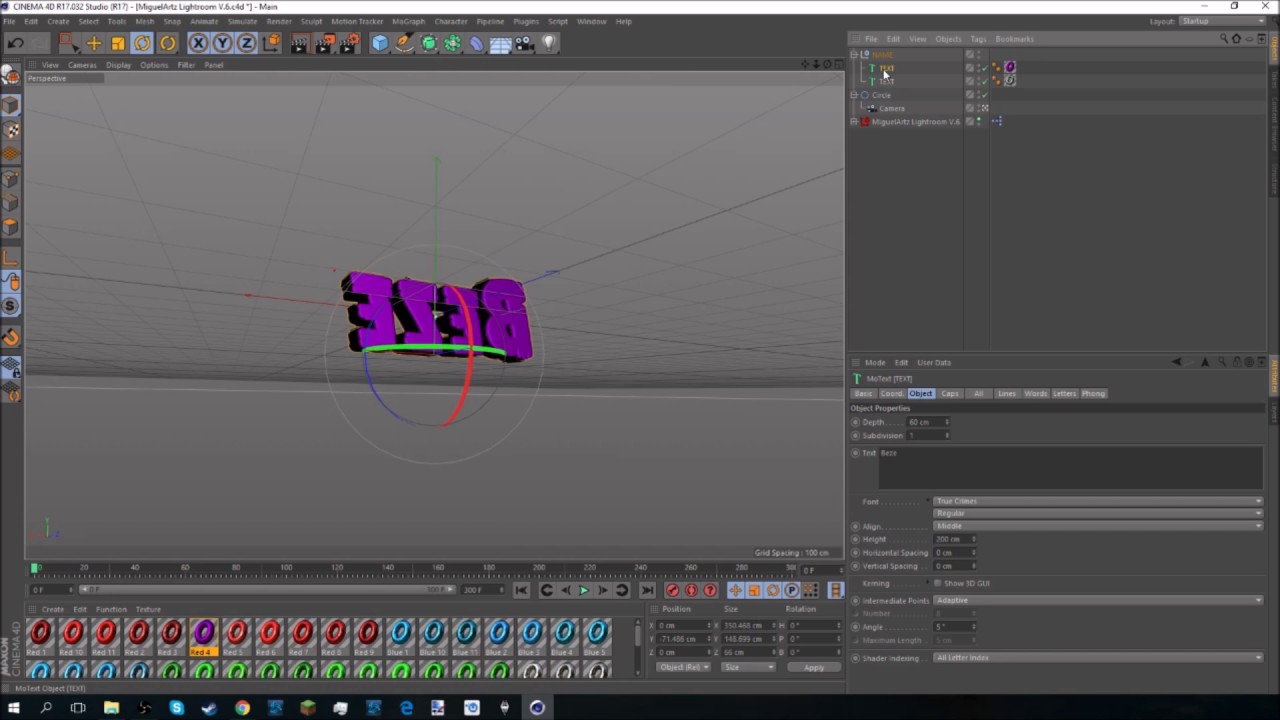Render the active view

coord(299,43)
